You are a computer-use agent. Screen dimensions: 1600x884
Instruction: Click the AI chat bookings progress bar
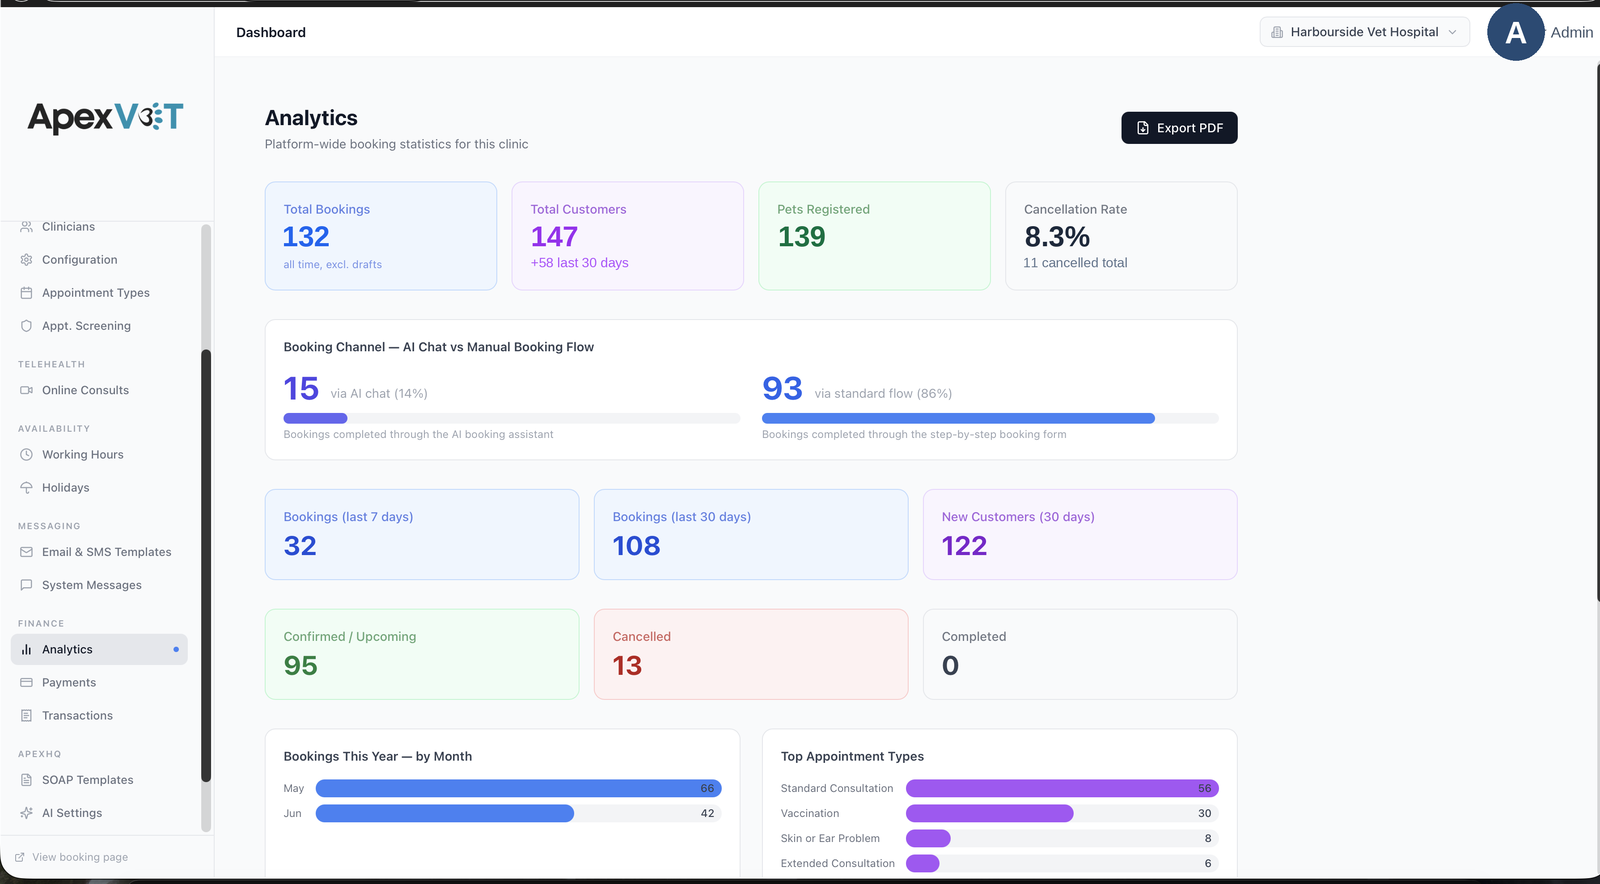tap(512, 418)
